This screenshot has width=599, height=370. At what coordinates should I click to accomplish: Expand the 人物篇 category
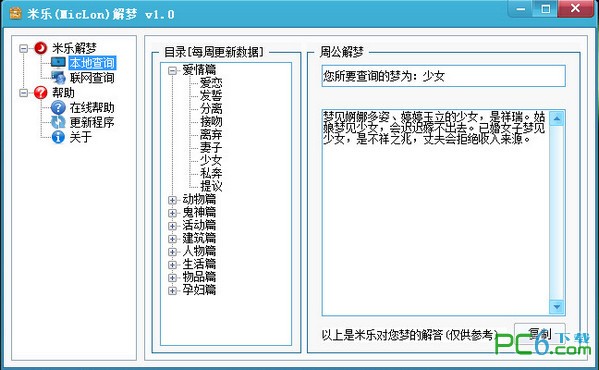coord(172,252)
